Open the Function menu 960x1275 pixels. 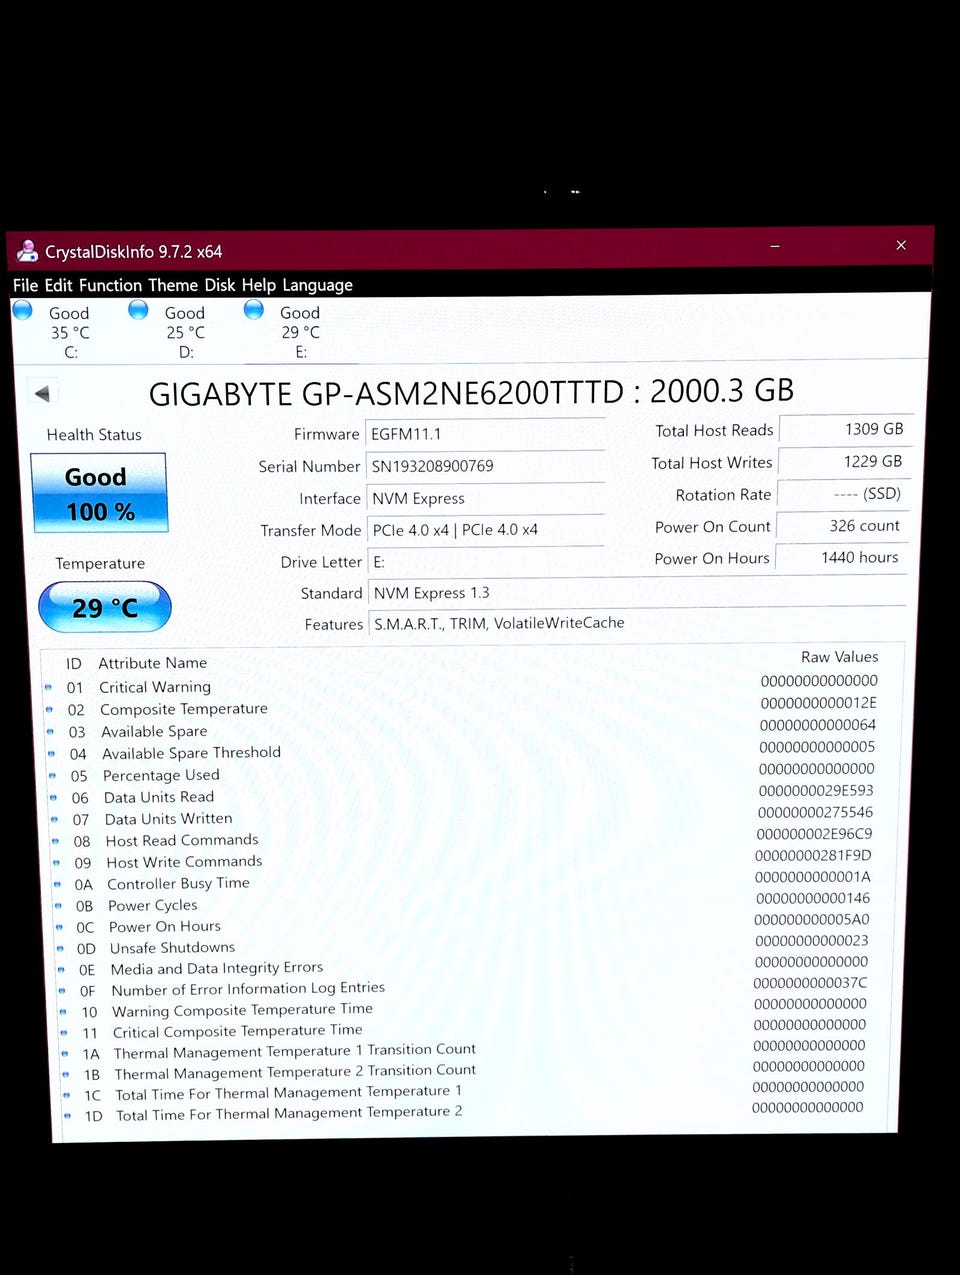click(x=110, y=285)
